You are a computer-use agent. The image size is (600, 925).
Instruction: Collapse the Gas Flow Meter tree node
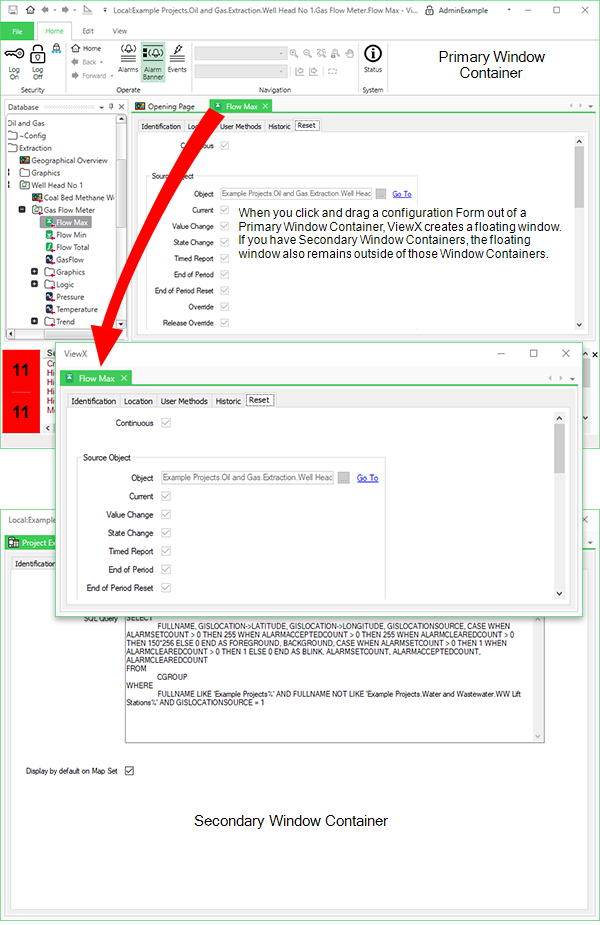[22, 210]
